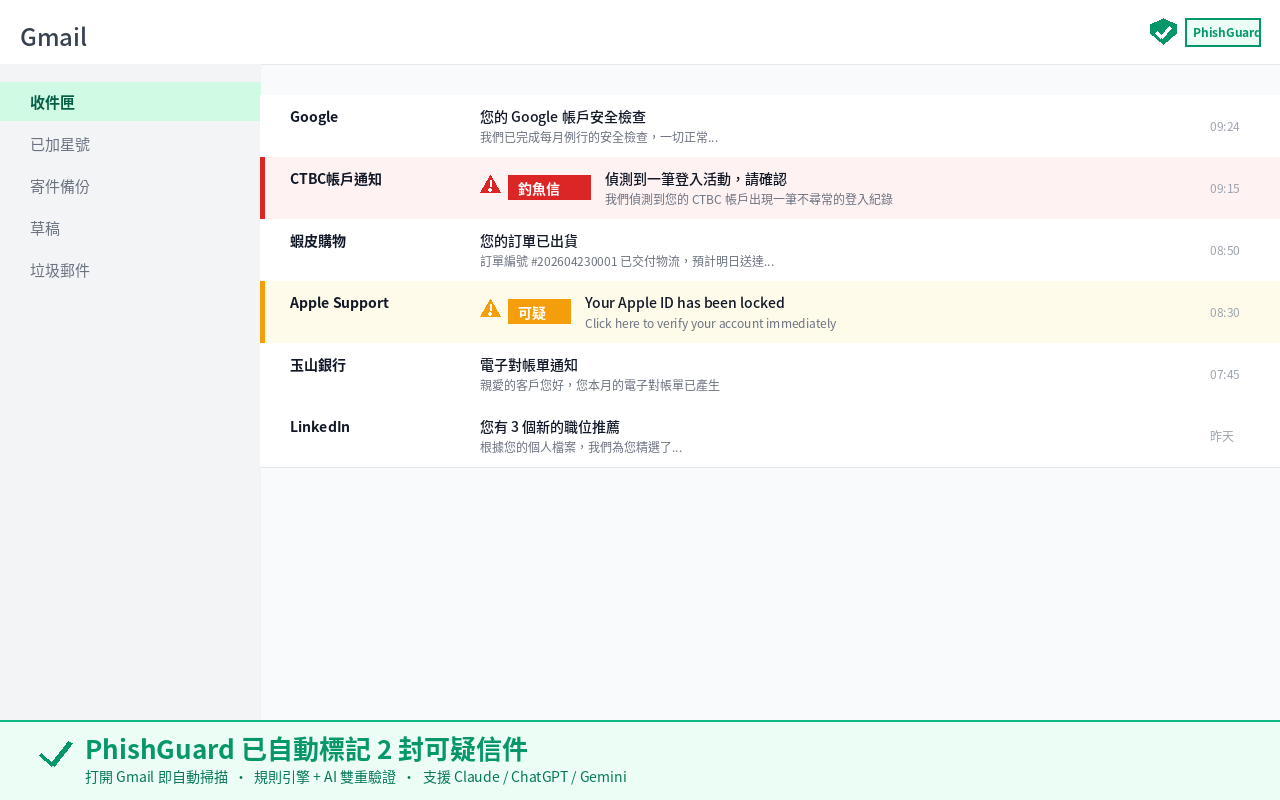Open the 電子對帳單通知 email
Image resolution: width=1280 pixels, height=800 pixels.
click(x=770, y=374)
